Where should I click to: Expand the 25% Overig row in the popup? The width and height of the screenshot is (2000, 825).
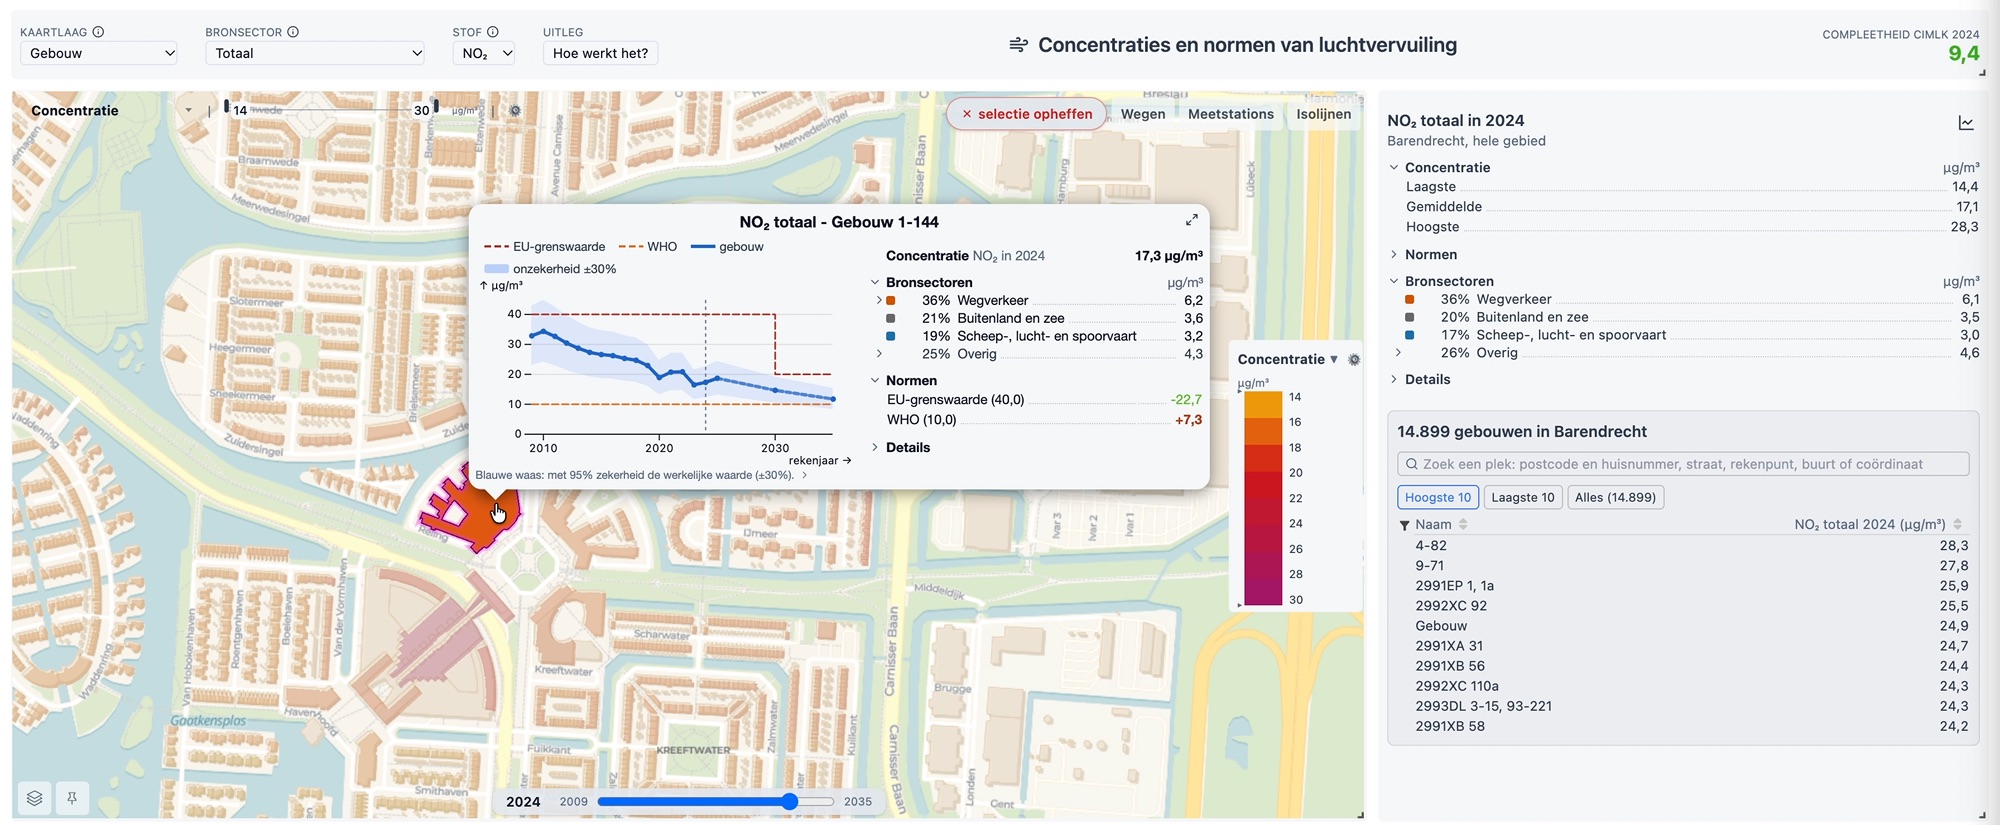[x=879, y=354]
